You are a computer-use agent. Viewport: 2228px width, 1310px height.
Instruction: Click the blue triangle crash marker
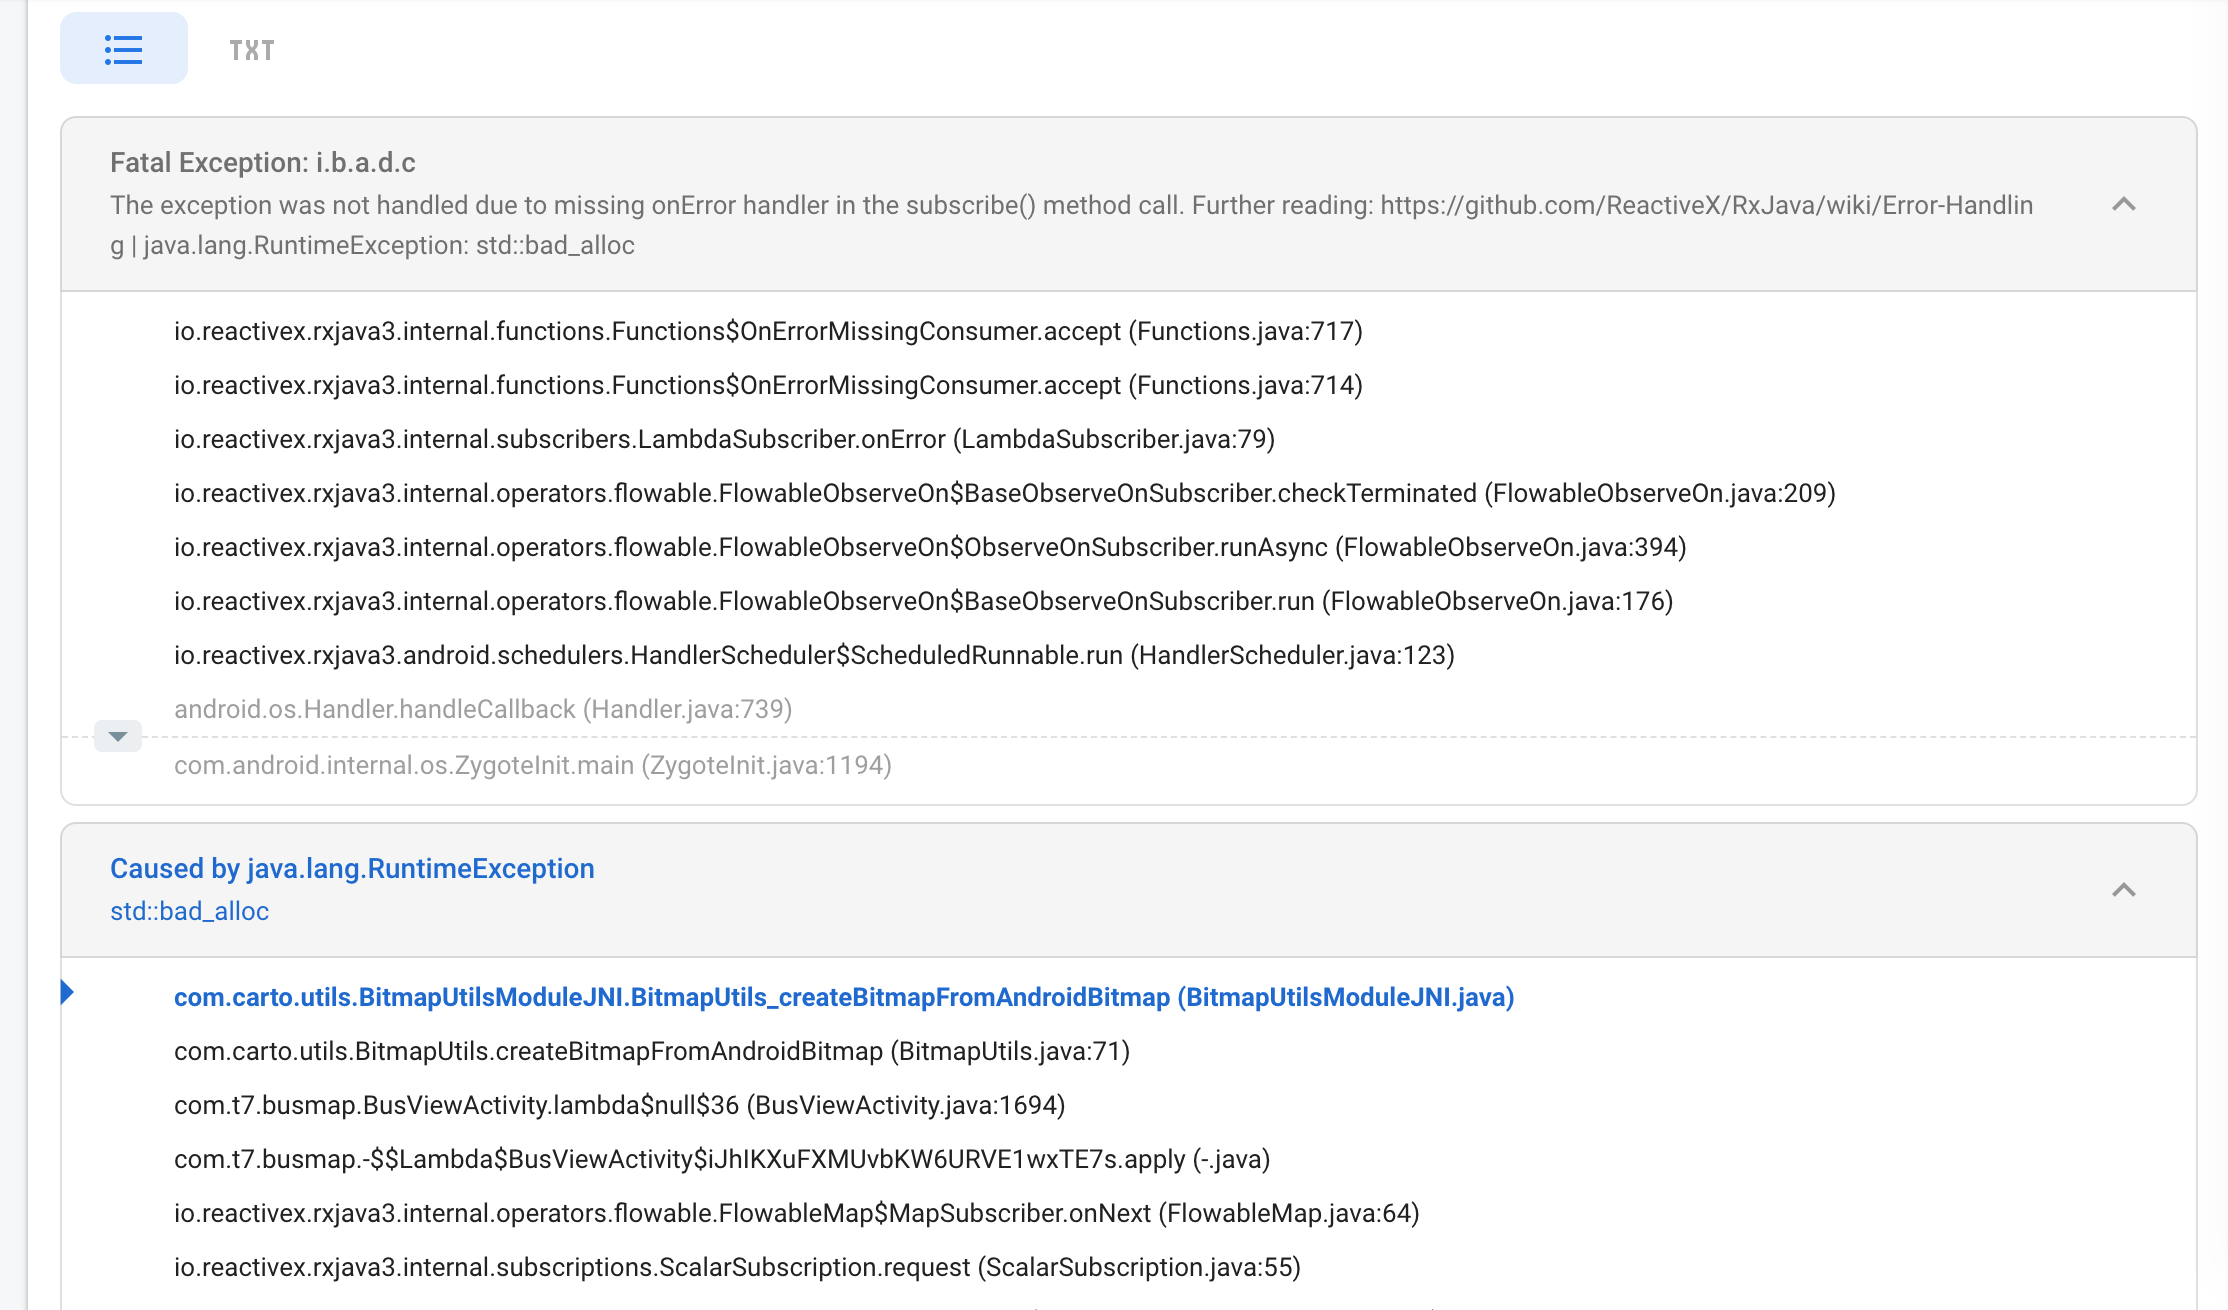coord(70,993)
